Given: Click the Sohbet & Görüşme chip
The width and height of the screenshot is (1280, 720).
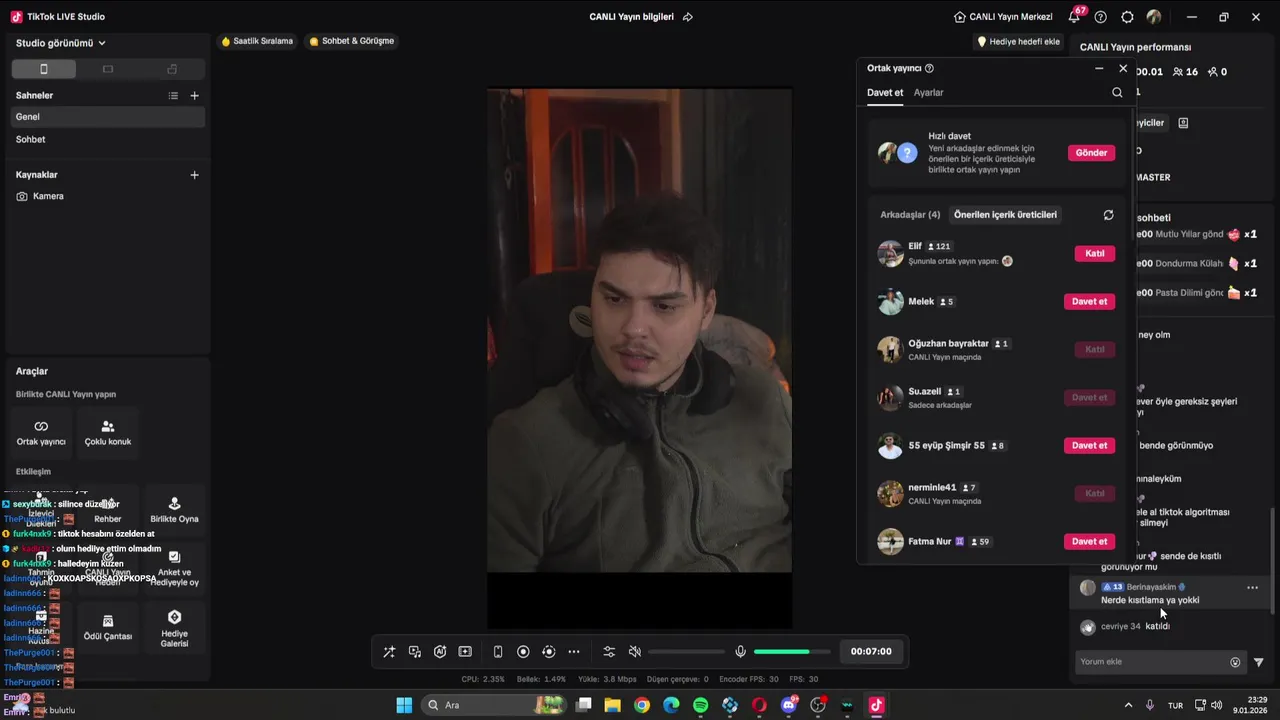Looking at the screenshot, I should 351,41.
